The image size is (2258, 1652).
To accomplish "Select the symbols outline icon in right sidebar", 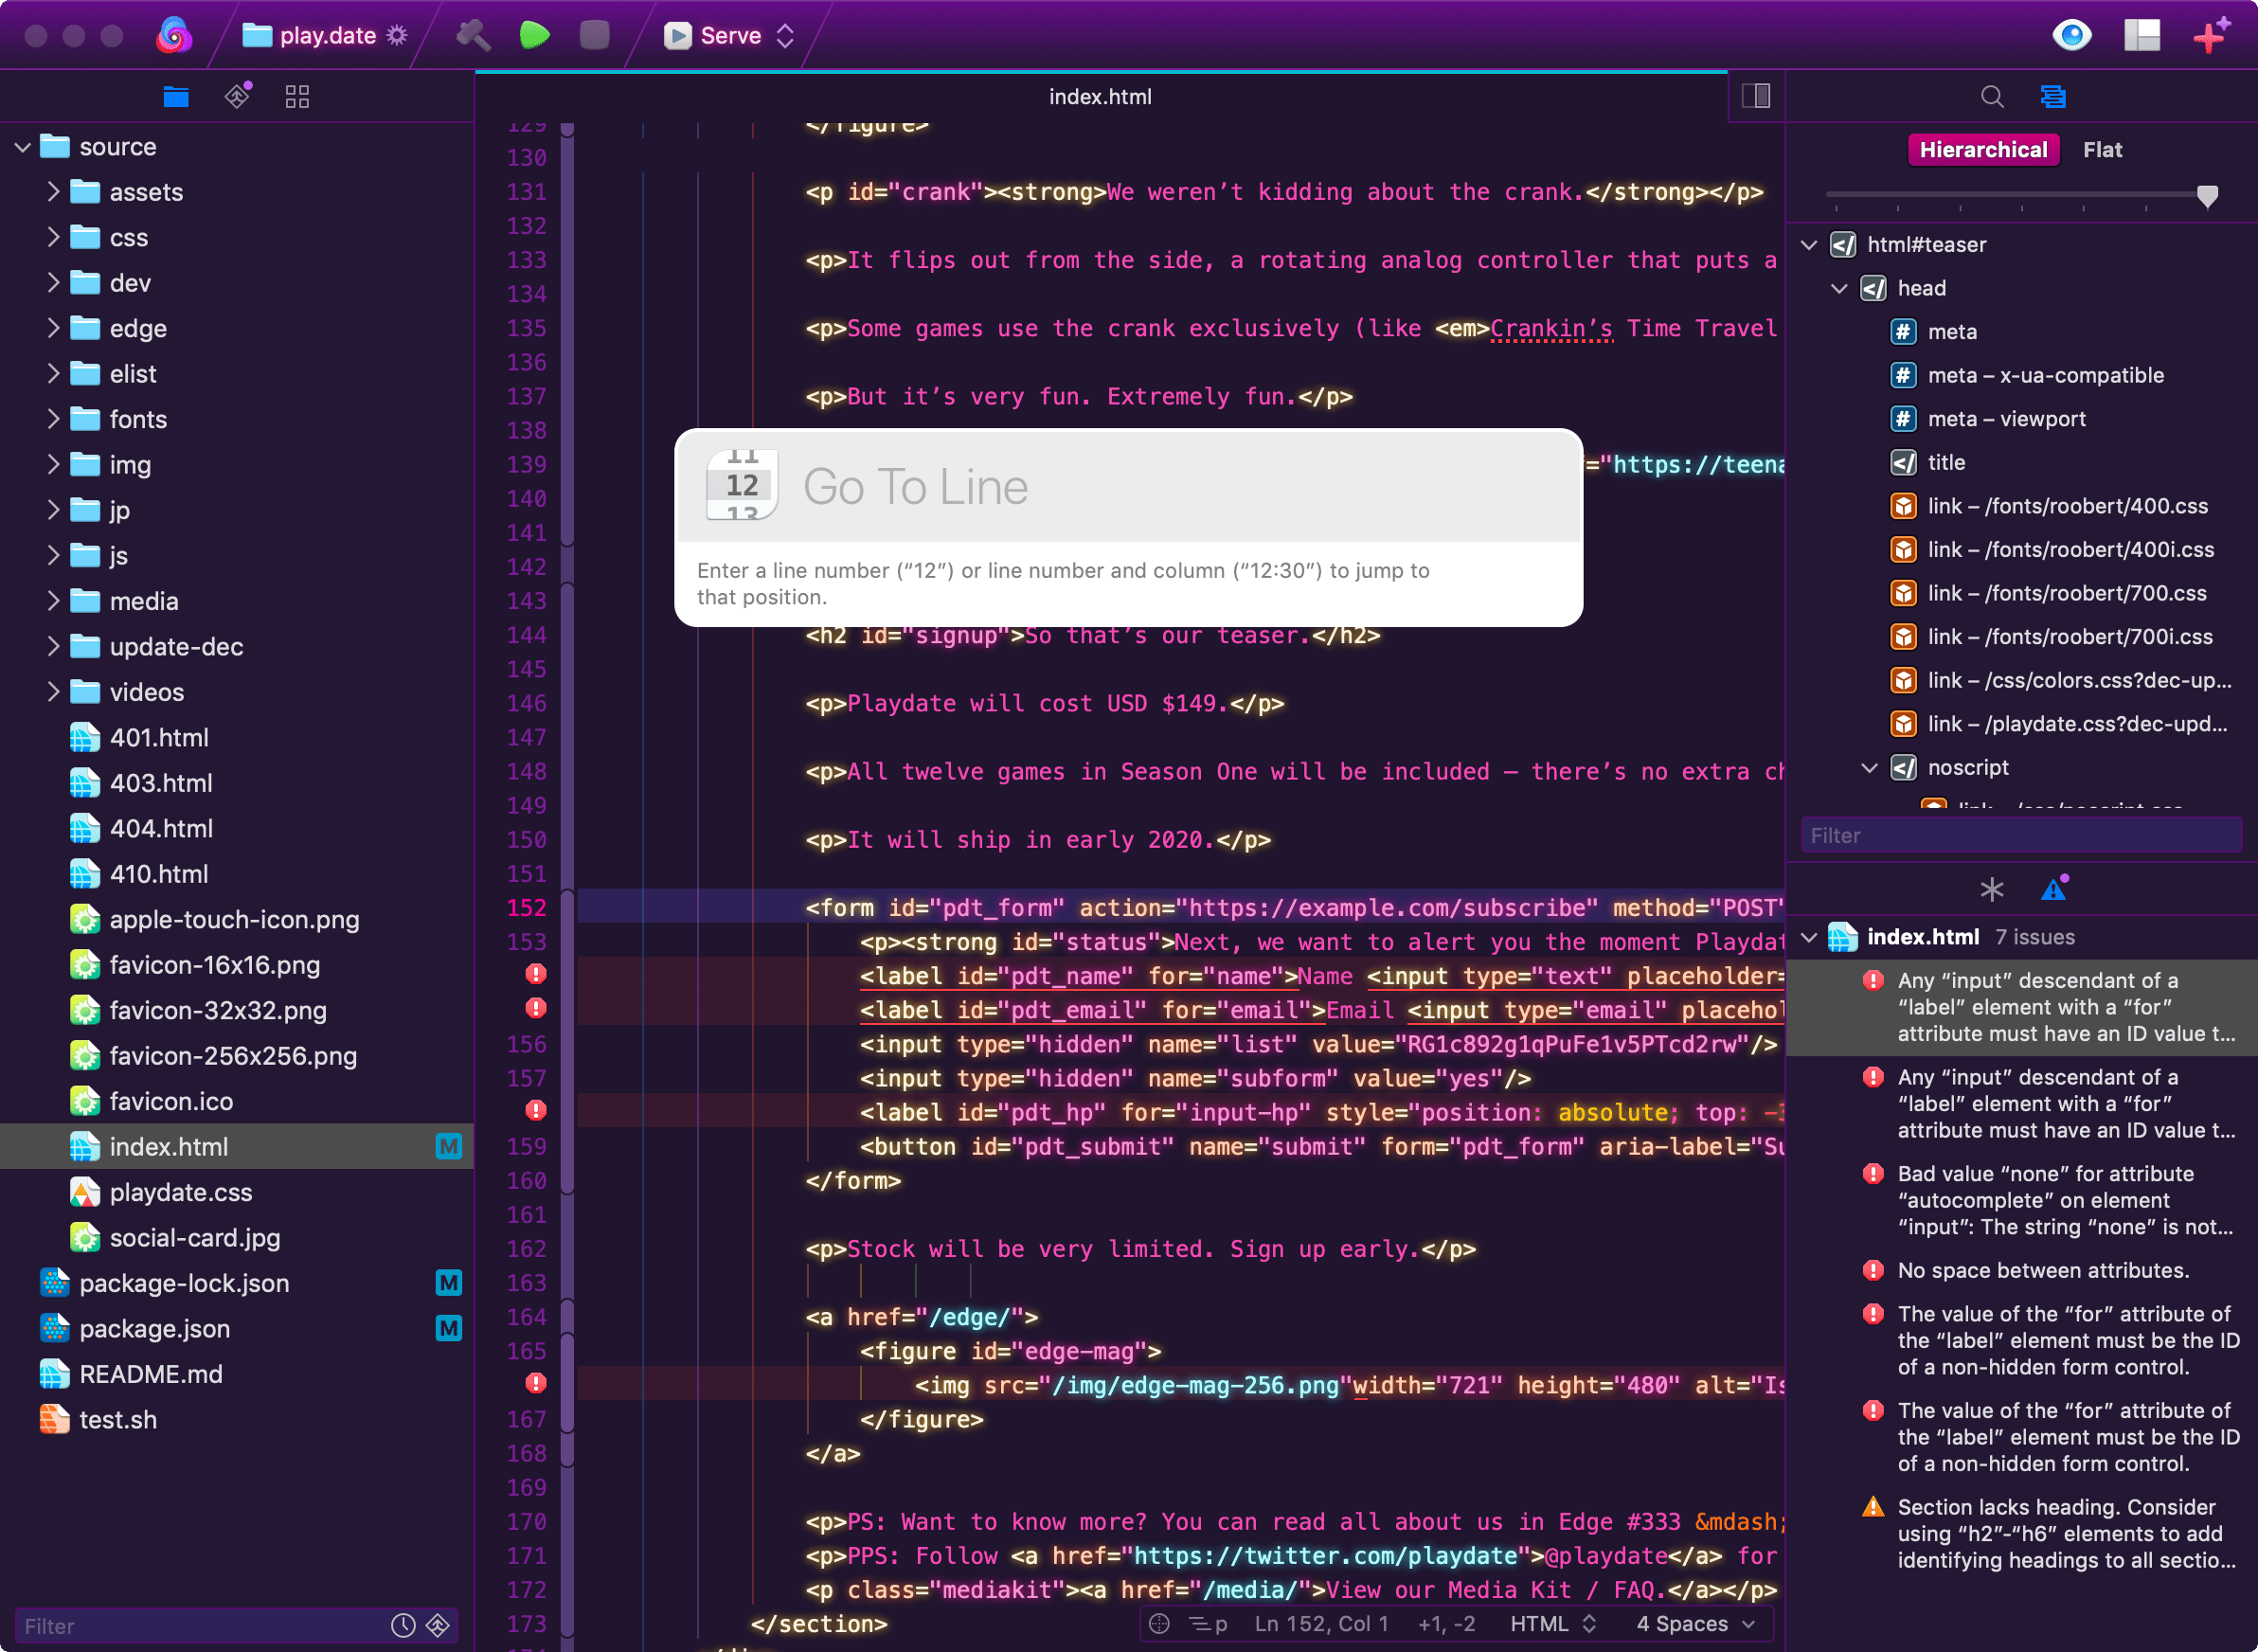I will point(2053,96).
